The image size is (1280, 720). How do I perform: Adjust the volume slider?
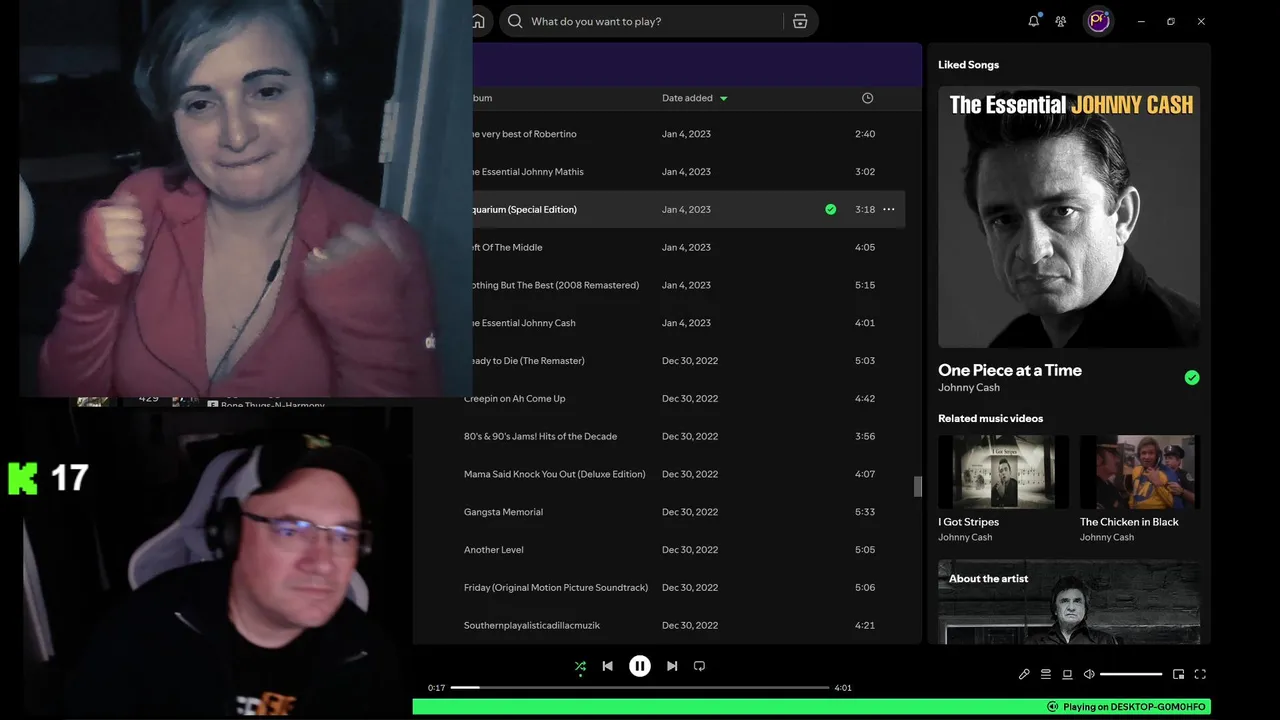pos(1131,674)
